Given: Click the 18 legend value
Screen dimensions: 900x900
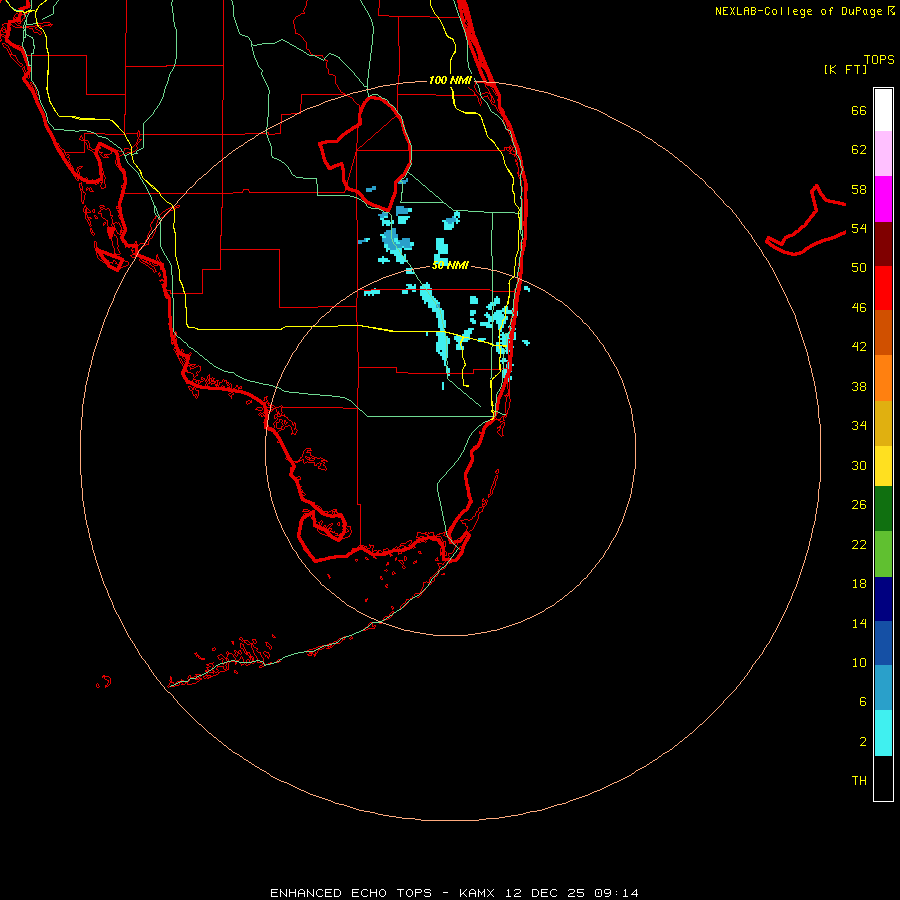Looking at the screenshot, I should [x=859, y=584].
